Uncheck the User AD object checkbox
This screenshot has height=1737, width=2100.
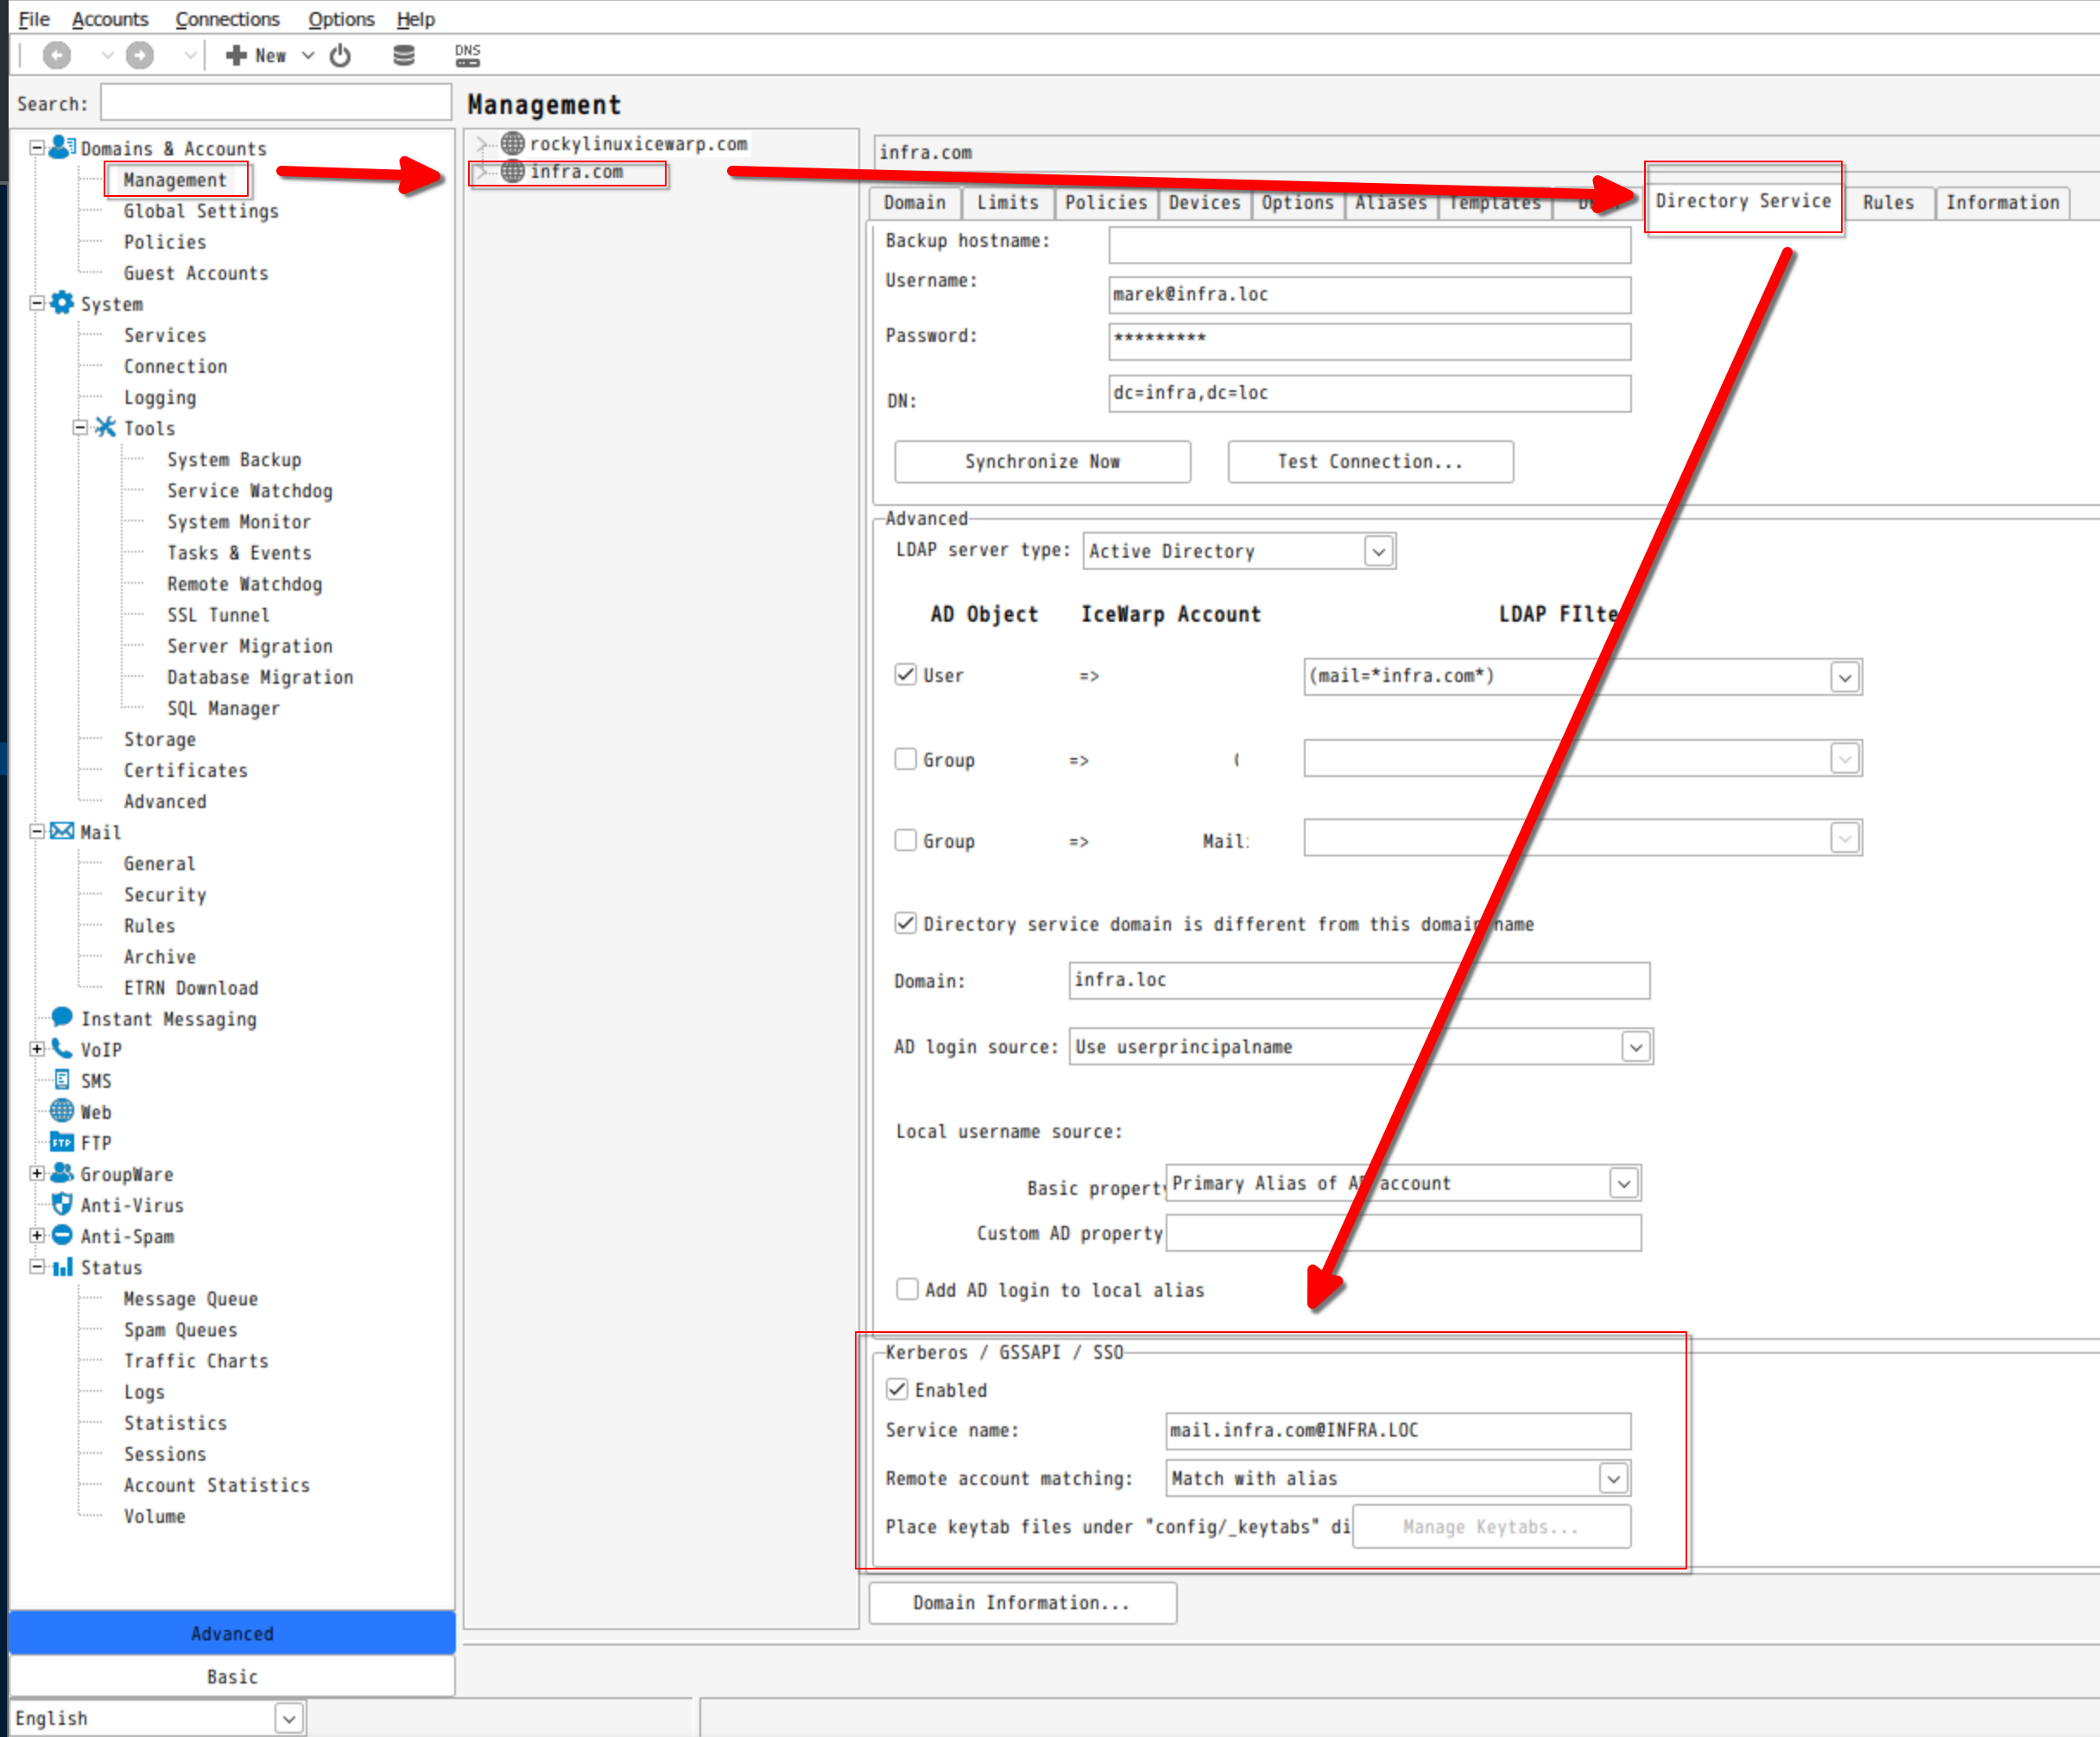pos(906,675)
